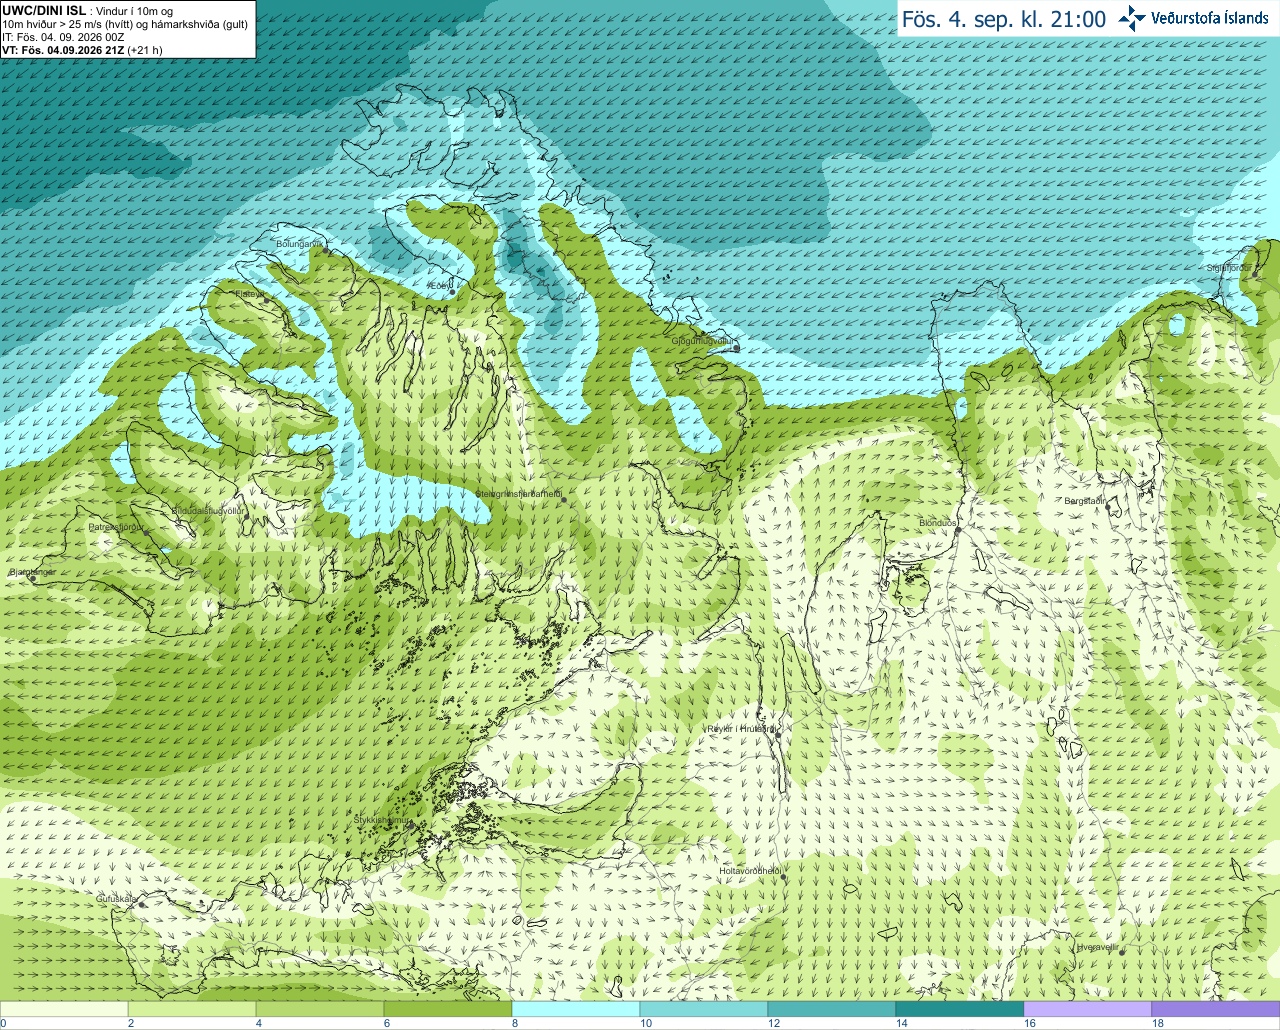The width and height of the screenshot is (1280, 1030).
Task: Click the 12–14 m/s teal legend swatch
Action: point(832,1009)
